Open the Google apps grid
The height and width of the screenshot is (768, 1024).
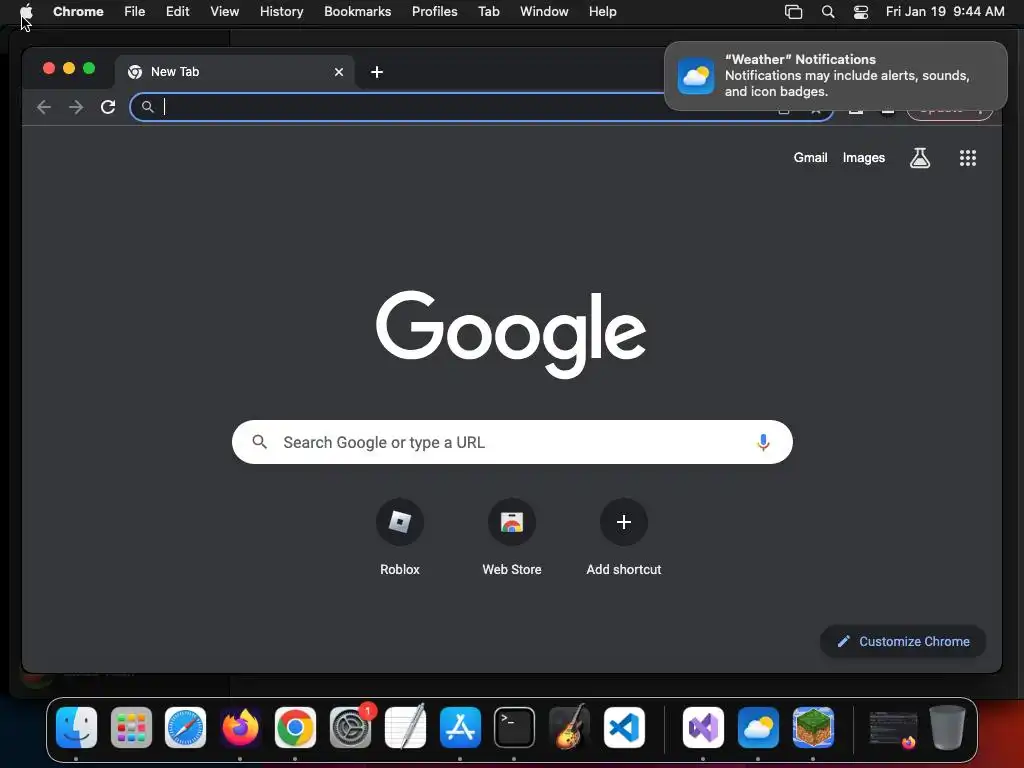click(968, 157)
